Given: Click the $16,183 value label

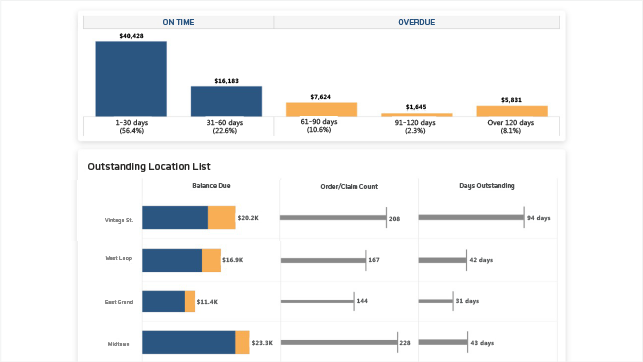Looking at the screenshot, I should pyautogui.click(x=226, y=81).
